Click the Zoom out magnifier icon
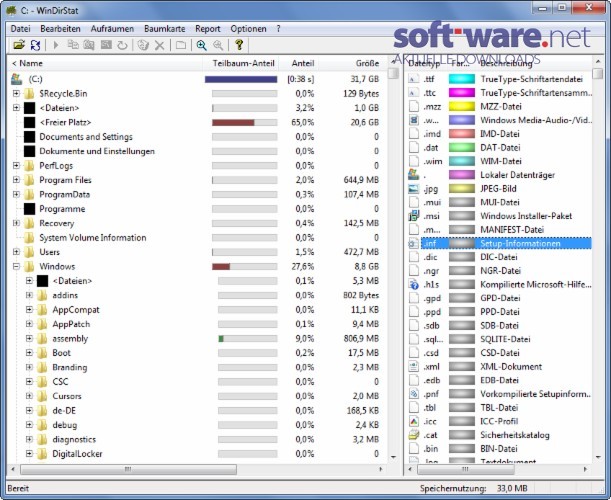 pyautogui.click(x=218, y=45)
